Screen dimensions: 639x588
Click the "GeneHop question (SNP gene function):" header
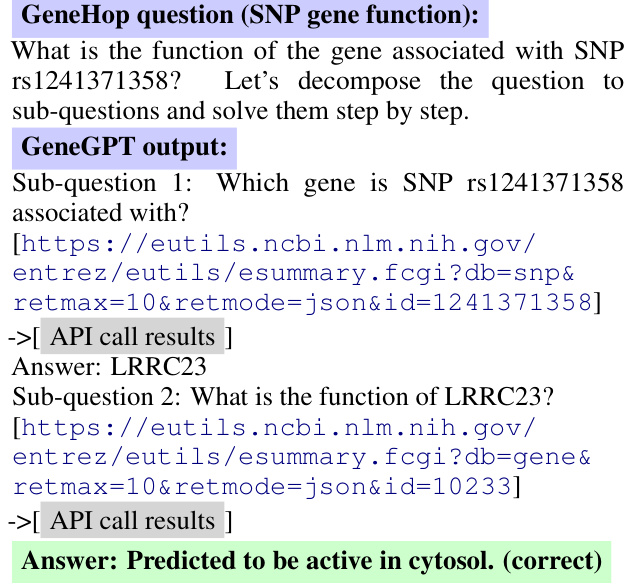point(249,18)
